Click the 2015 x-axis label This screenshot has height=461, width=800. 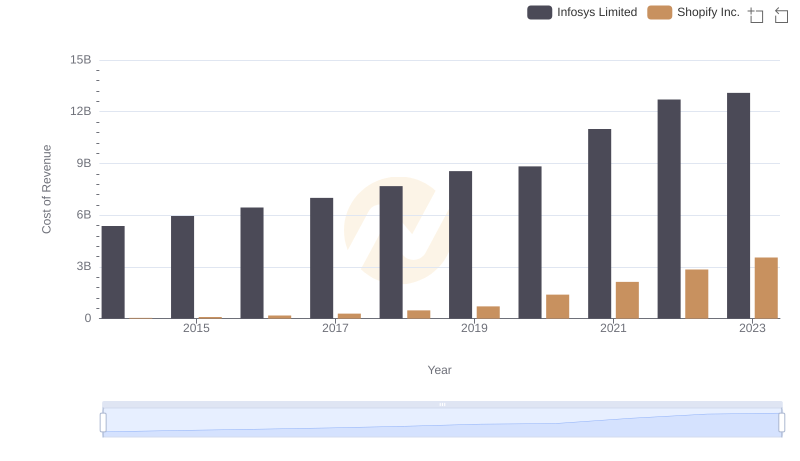point(196,328)
